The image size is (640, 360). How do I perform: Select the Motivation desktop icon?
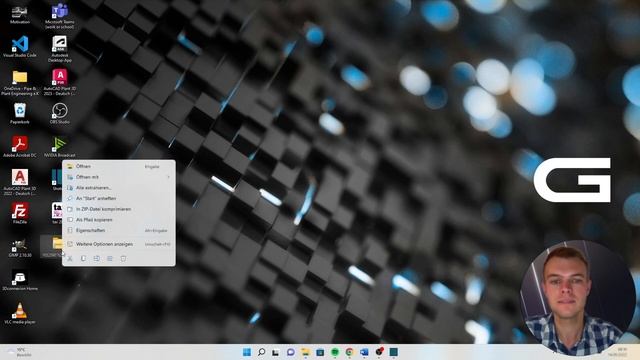tap(20, 15)
